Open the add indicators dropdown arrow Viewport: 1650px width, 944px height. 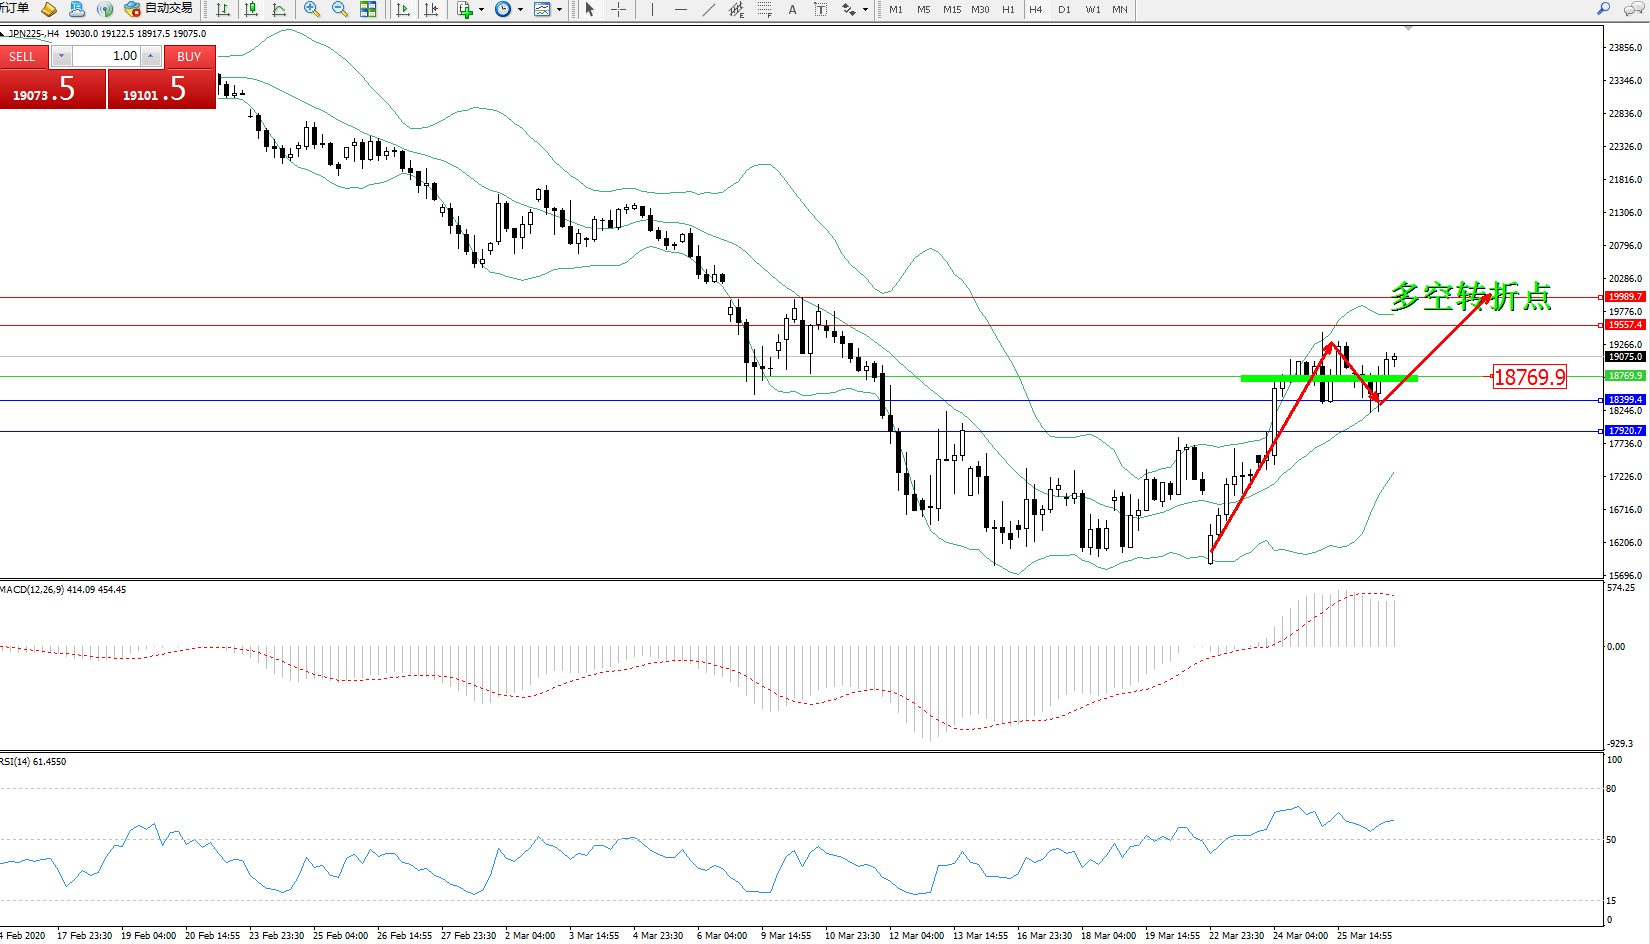click(482, 10)
